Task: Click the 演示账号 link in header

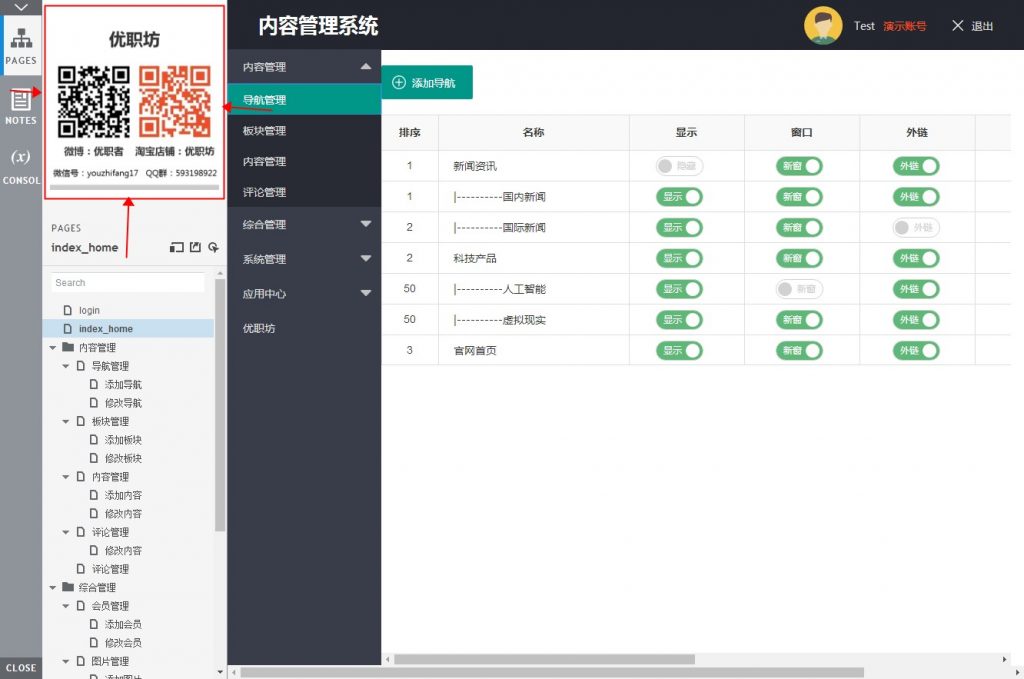Action: click(x=904, y=26)
